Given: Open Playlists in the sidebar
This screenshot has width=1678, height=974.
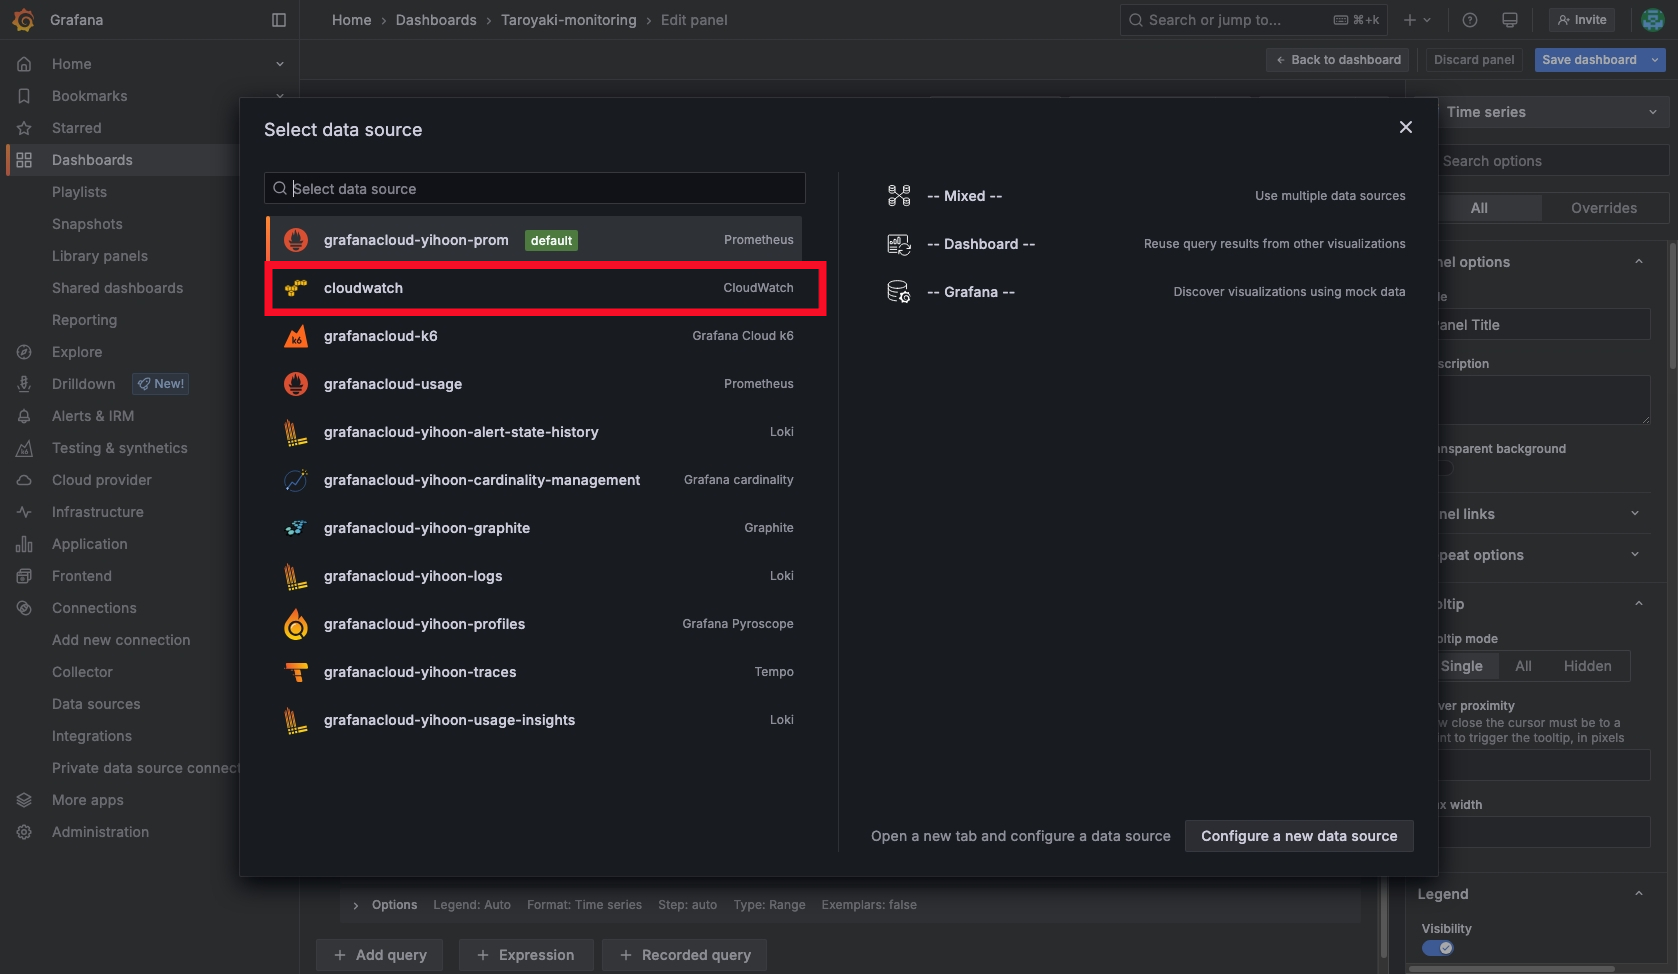Looking at the screenshot, I should tap(79, 192).
